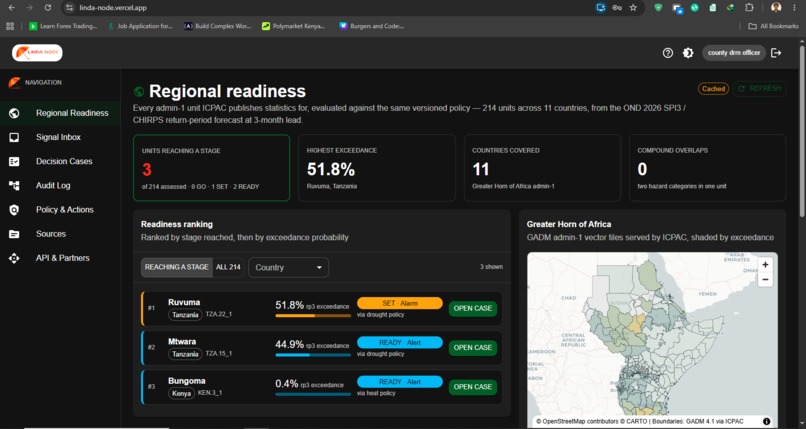This screenshot has width=806, height=429.
Task: Click the page vertical scrollbar
Action: point(802,131)
